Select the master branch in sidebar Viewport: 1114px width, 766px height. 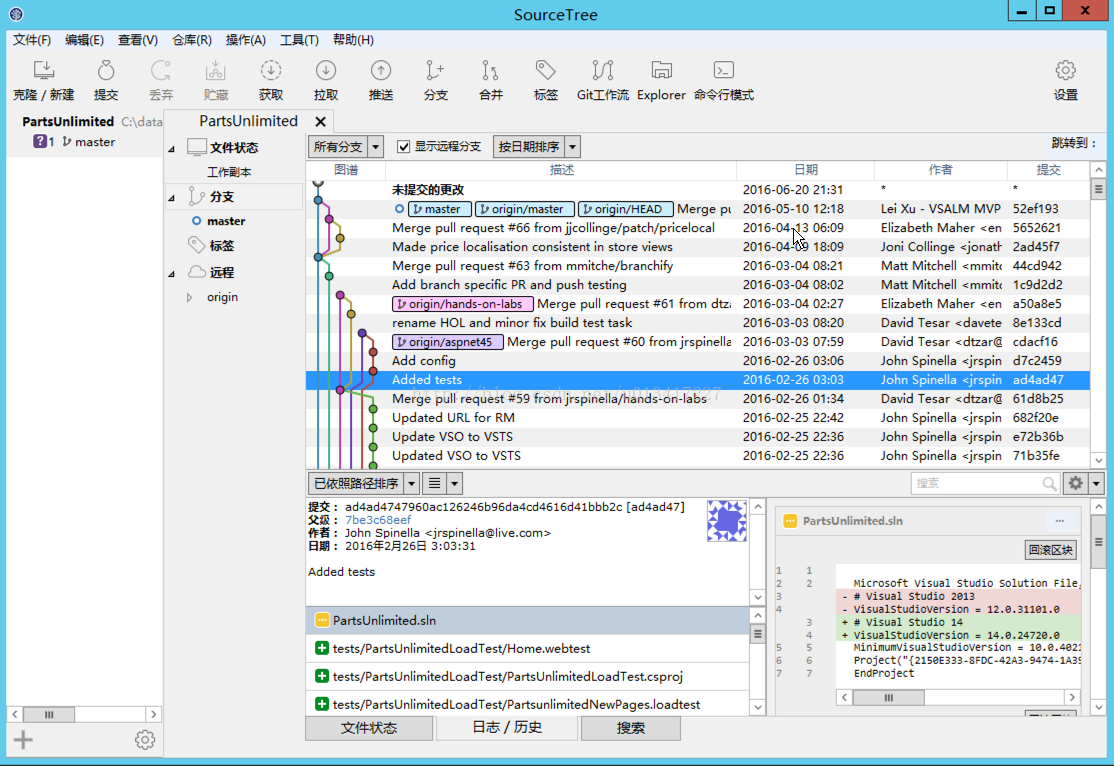pos(226,221)
